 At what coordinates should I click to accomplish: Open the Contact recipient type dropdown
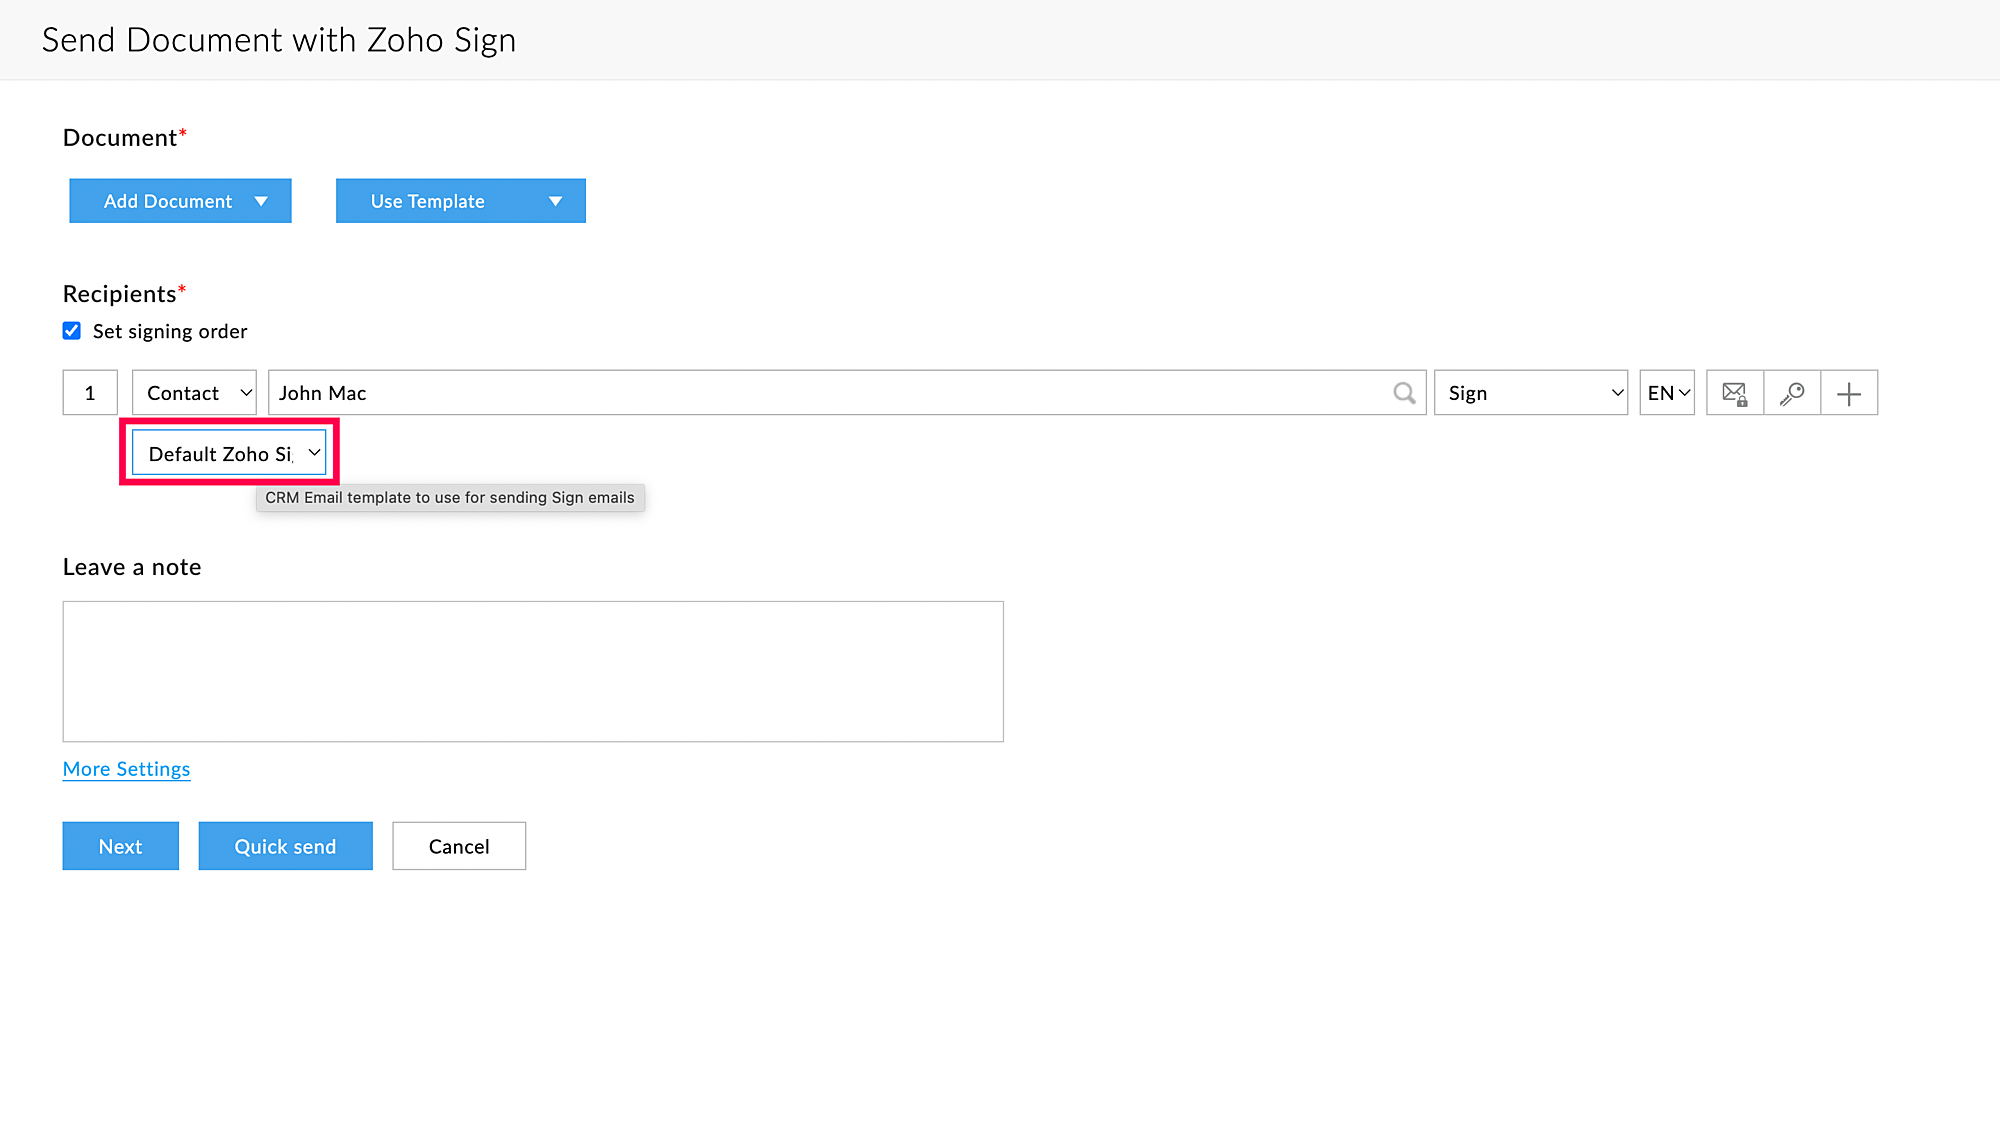click(x=194, y=393)
